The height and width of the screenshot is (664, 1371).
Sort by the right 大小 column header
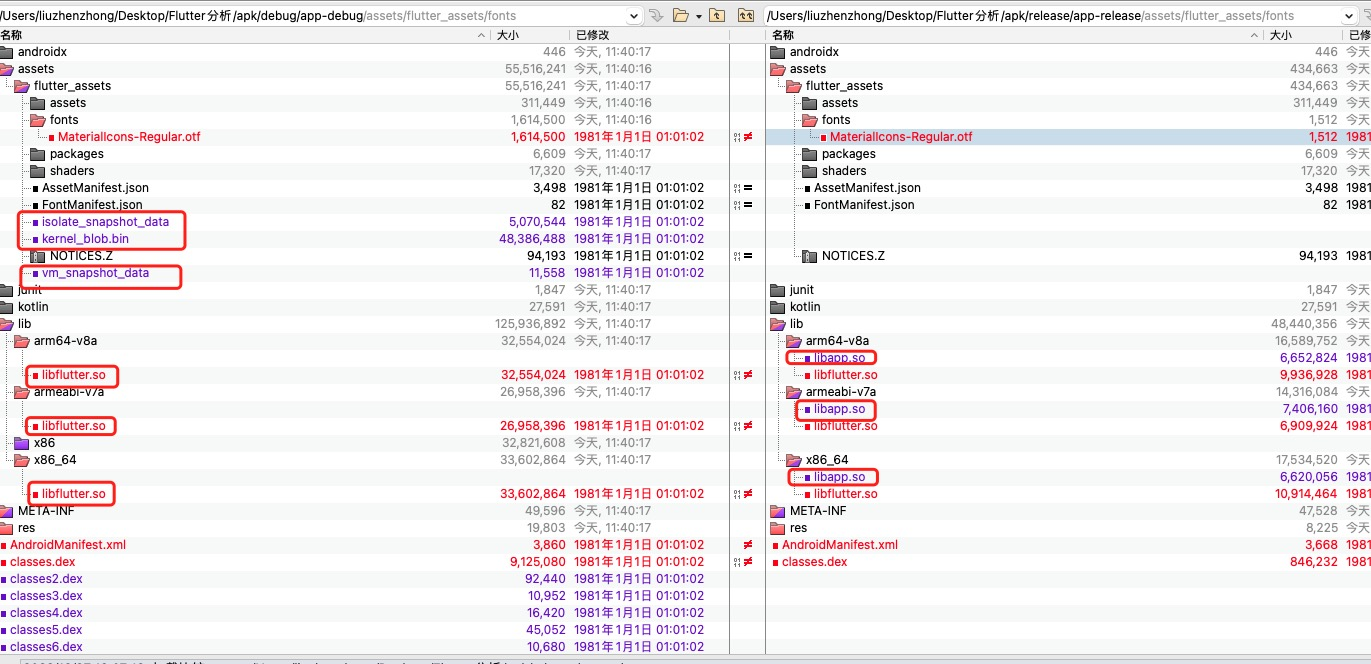[x=1303, y=35]
